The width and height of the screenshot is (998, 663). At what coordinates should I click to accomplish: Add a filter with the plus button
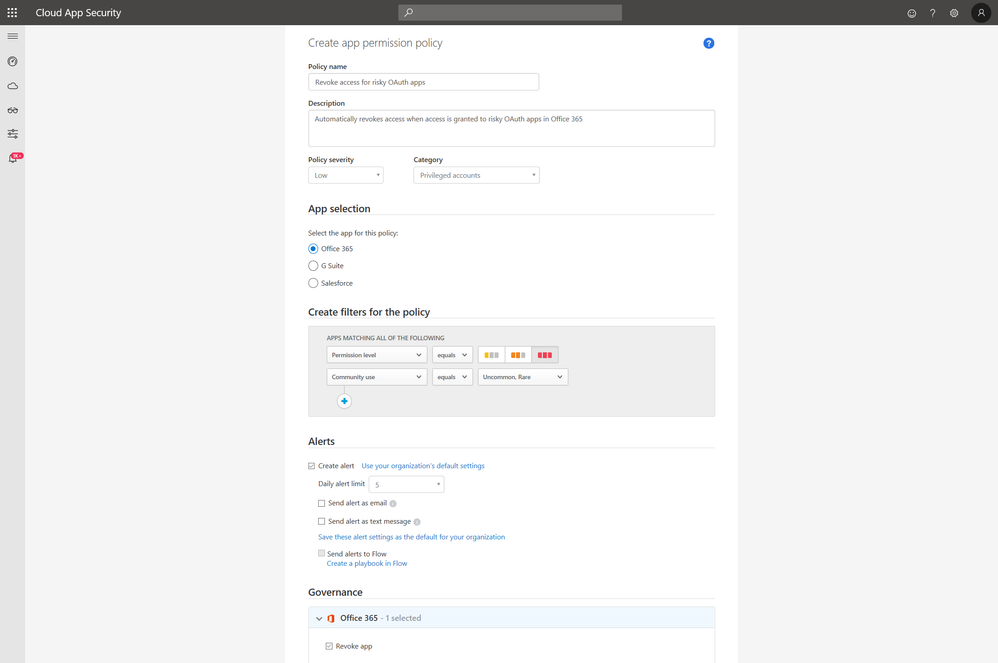(344, 401)
